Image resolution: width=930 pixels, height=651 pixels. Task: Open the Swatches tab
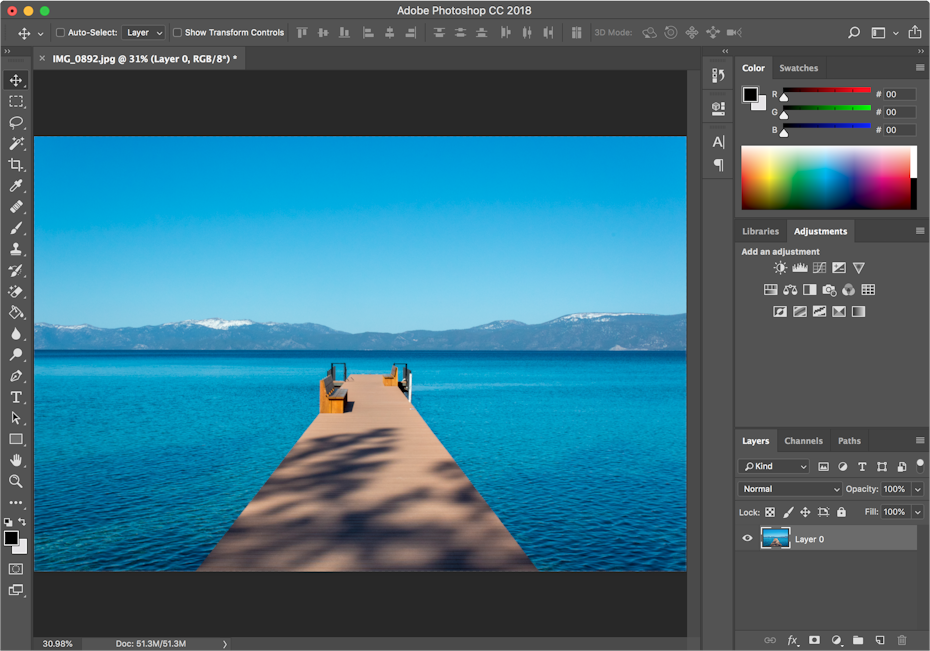(x=798, y=68)
